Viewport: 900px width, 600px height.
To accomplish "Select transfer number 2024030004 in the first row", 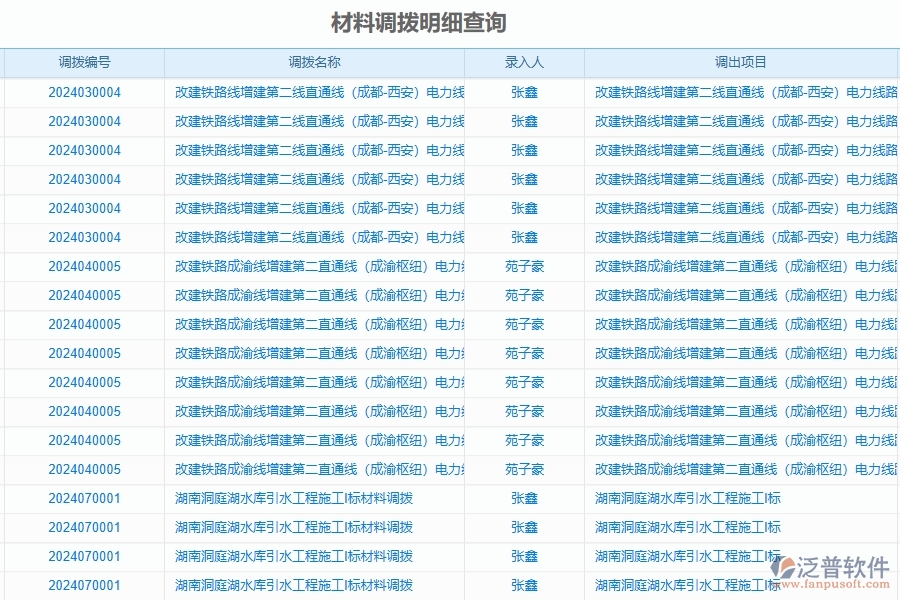I will pyautogui.click(x=85, y=92).
